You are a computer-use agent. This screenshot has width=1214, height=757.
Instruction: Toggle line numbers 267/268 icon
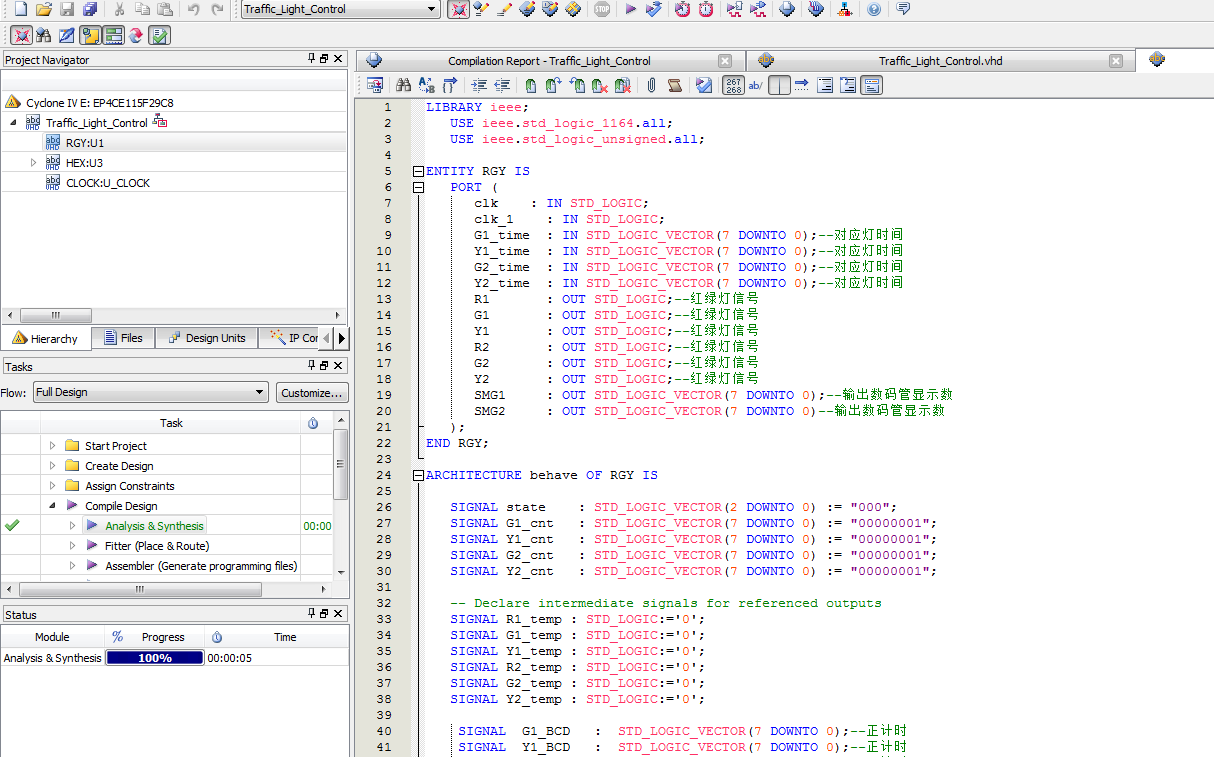pyautogui.click(x=733, y=86)
